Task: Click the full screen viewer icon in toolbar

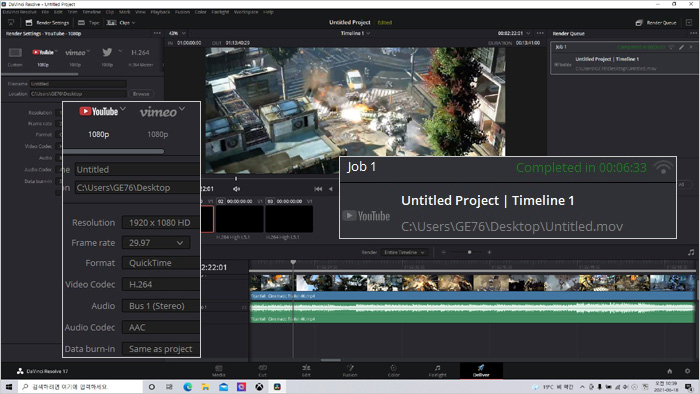Action: click(11, 22)
